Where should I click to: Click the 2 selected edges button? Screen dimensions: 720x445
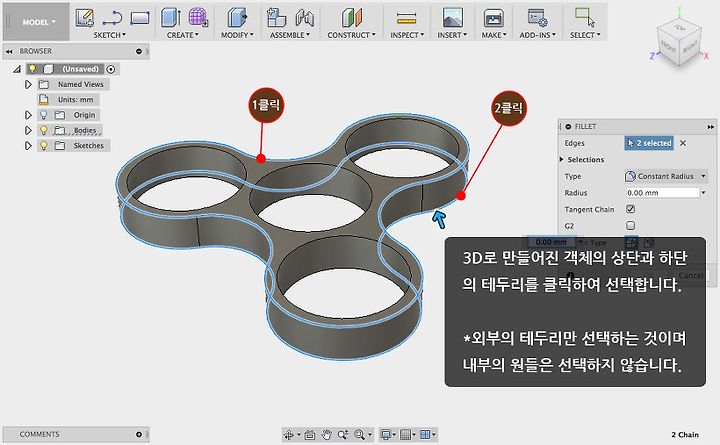click(x=649, y=143)
